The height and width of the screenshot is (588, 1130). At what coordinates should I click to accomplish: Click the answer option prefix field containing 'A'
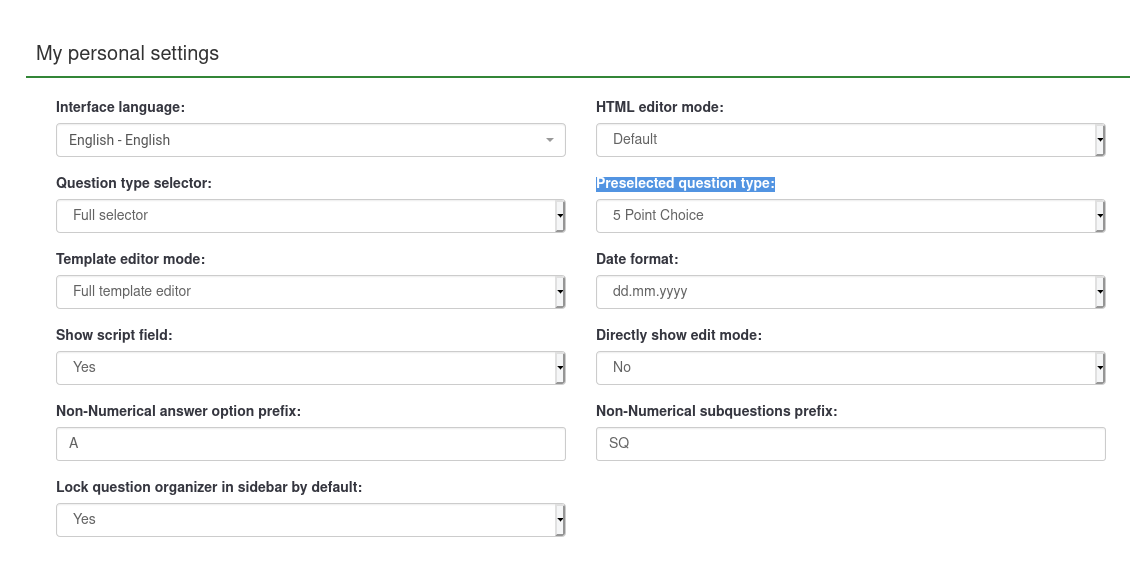310,444
